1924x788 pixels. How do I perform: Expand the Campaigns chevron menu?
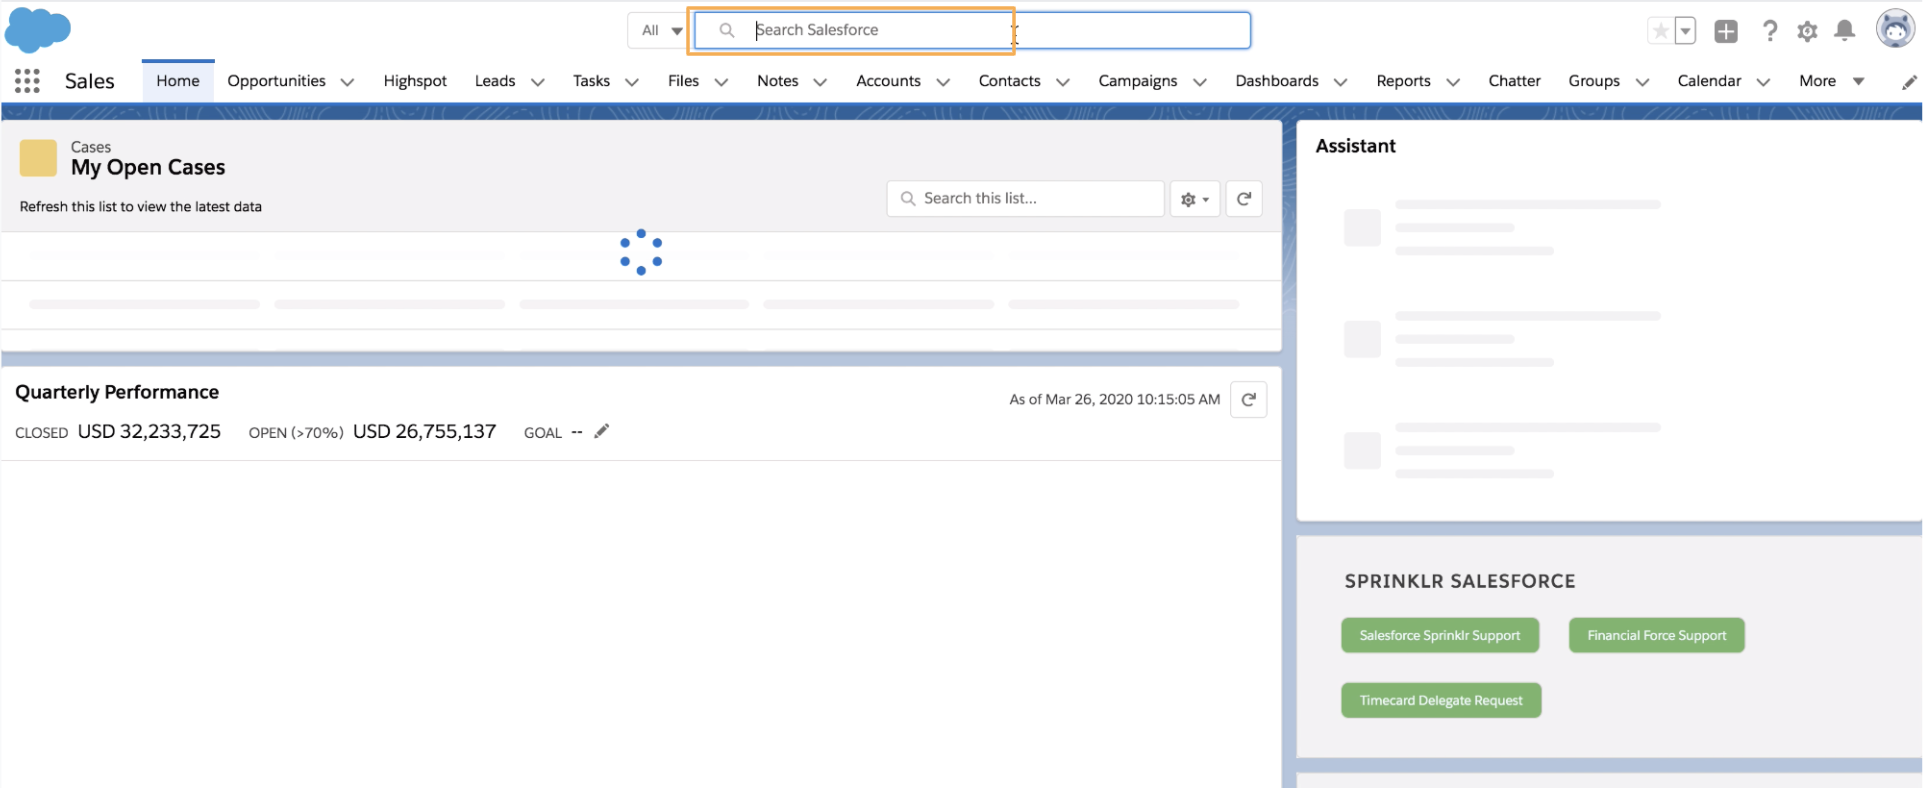(x=1199, y=82)
